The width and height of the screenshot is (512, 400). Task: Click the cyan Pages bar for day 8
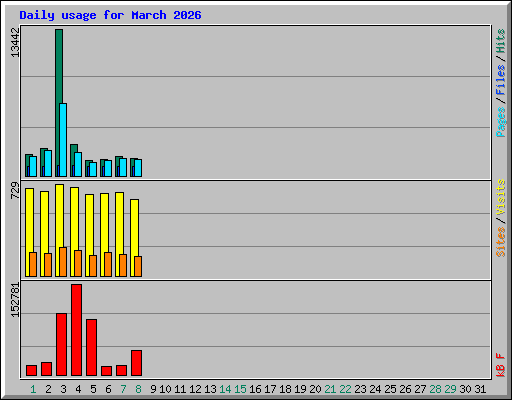[x=138, y=168]
